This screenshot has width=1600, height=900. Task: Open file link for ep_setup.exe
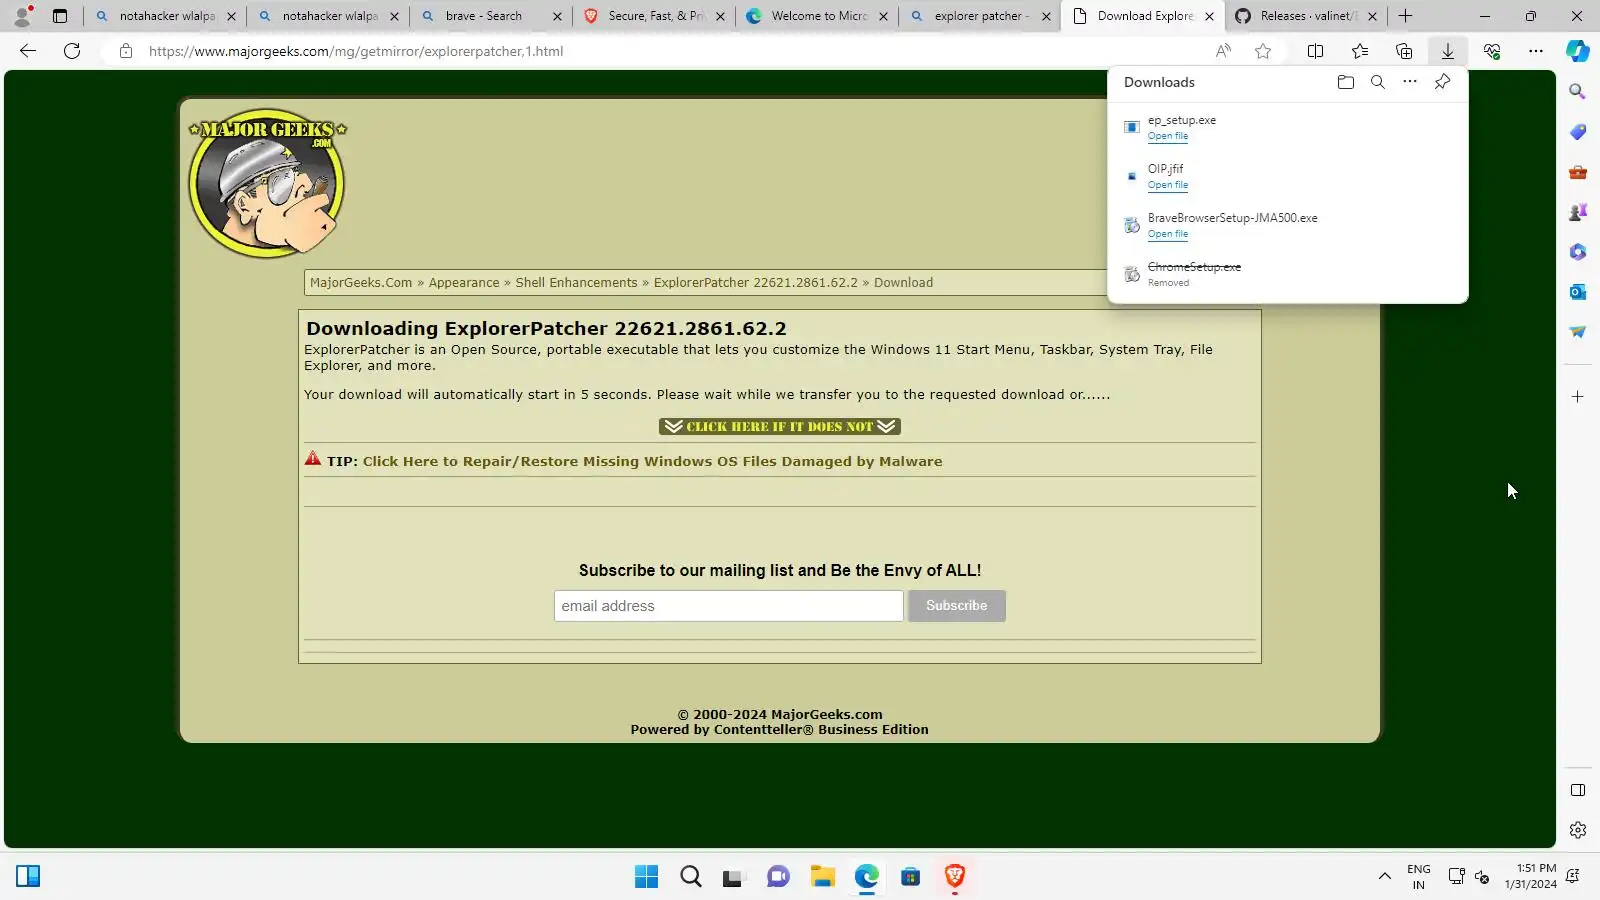tap(1168, 136)
